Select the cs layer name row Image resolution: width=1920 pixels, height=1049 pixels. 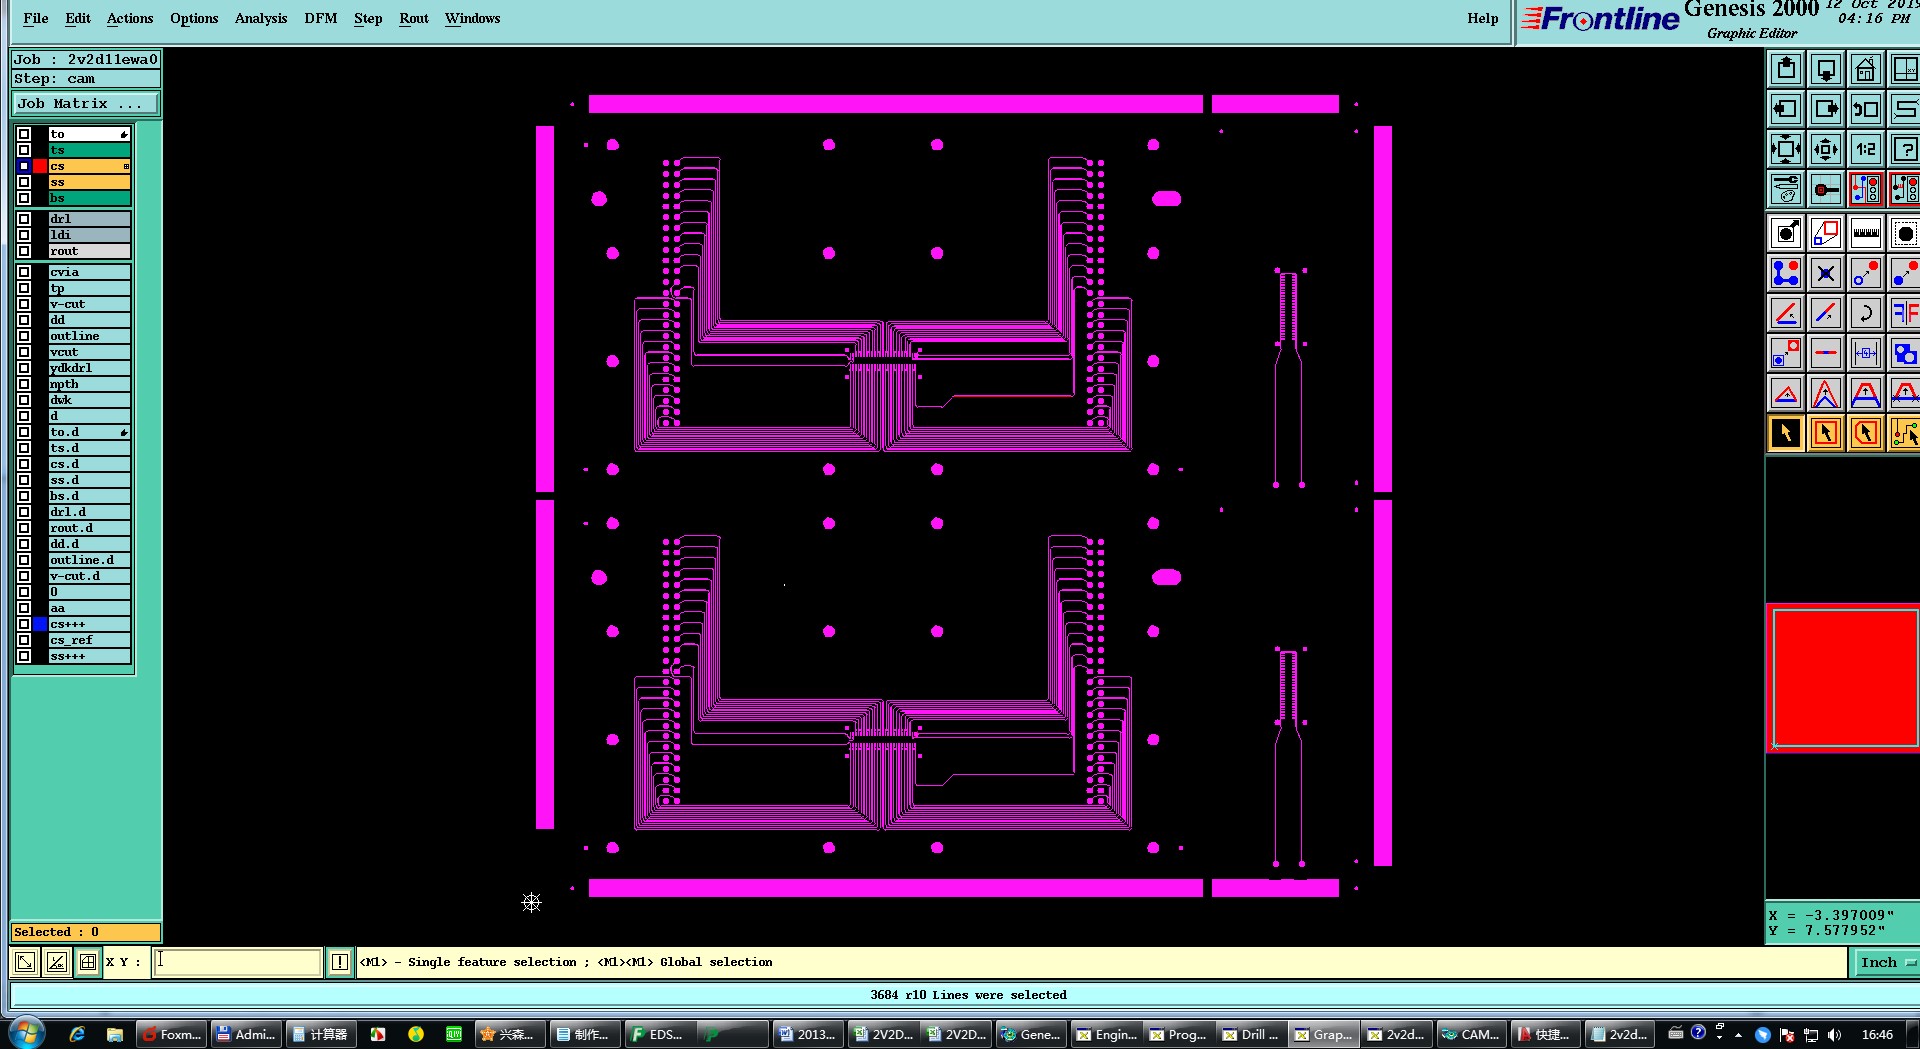90,166
